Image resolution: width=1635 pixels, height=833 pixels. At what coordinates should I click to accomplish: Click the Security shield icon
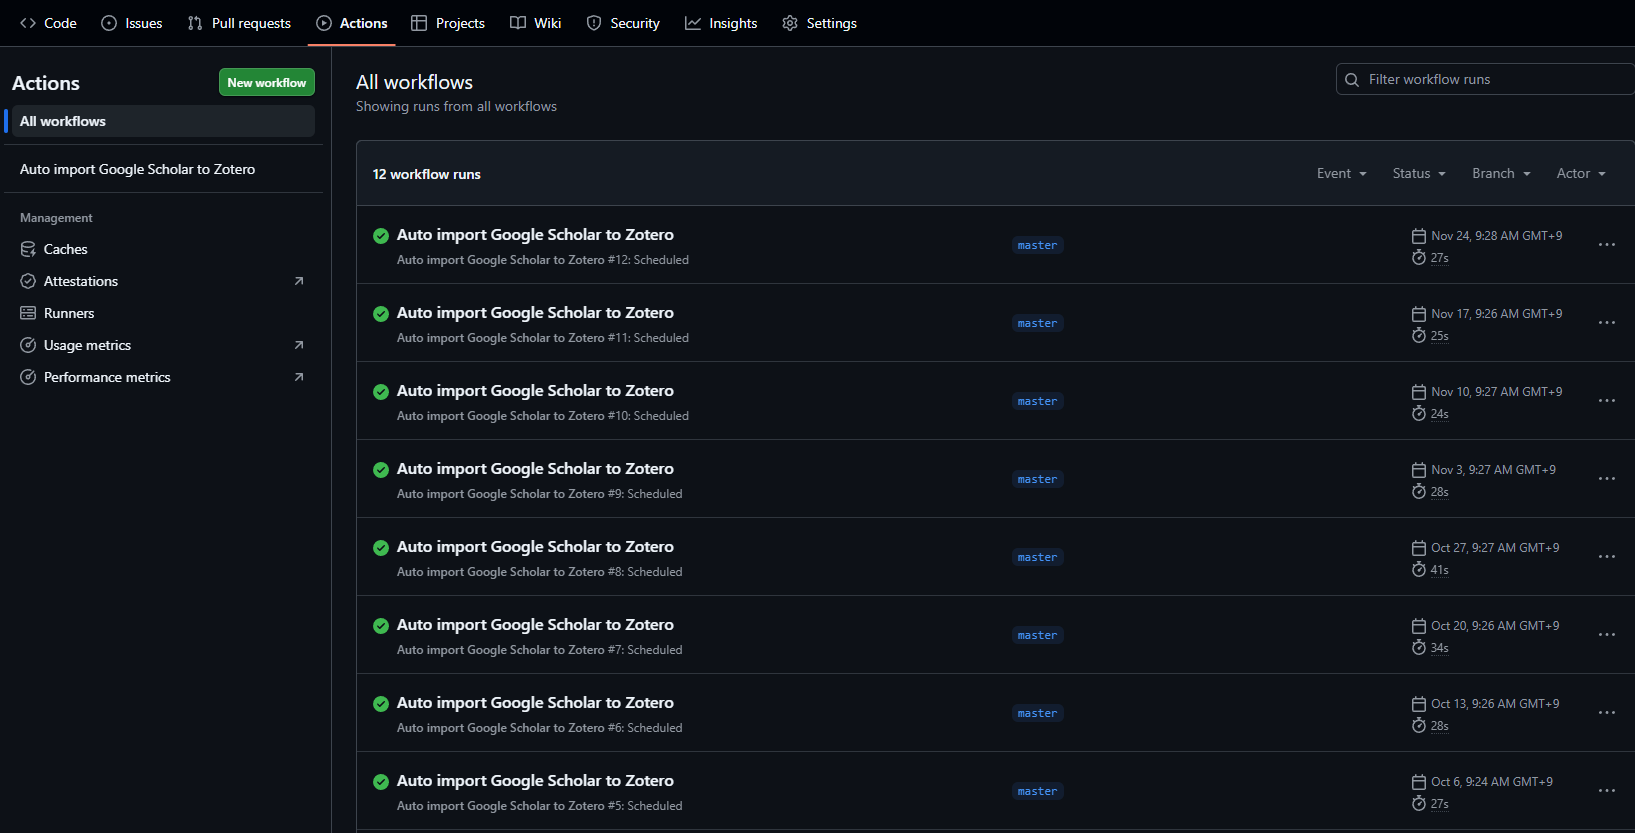[x=594, y=23]
